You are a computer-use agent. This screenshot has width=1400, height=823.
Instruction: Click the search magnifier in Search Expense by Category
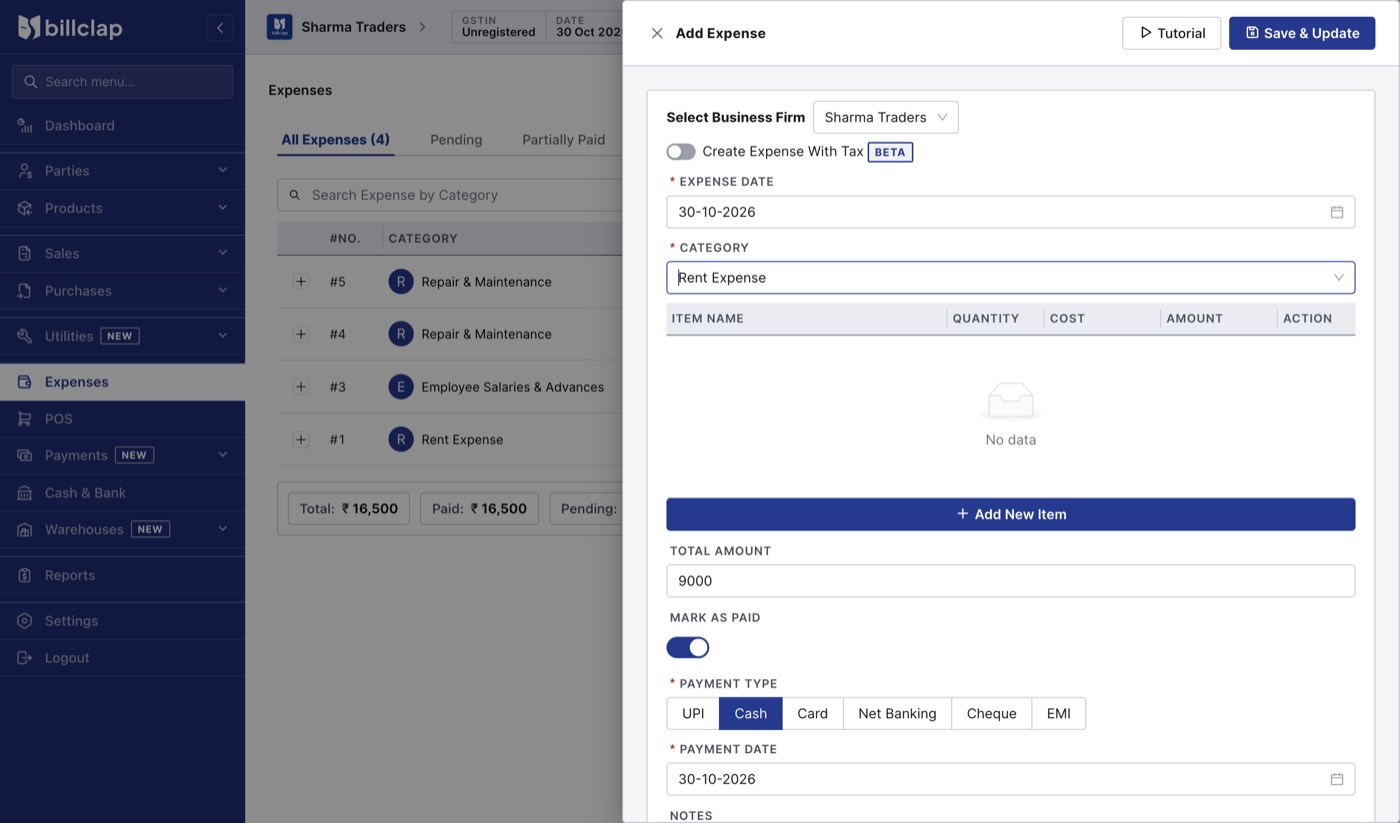pos(295,195)
